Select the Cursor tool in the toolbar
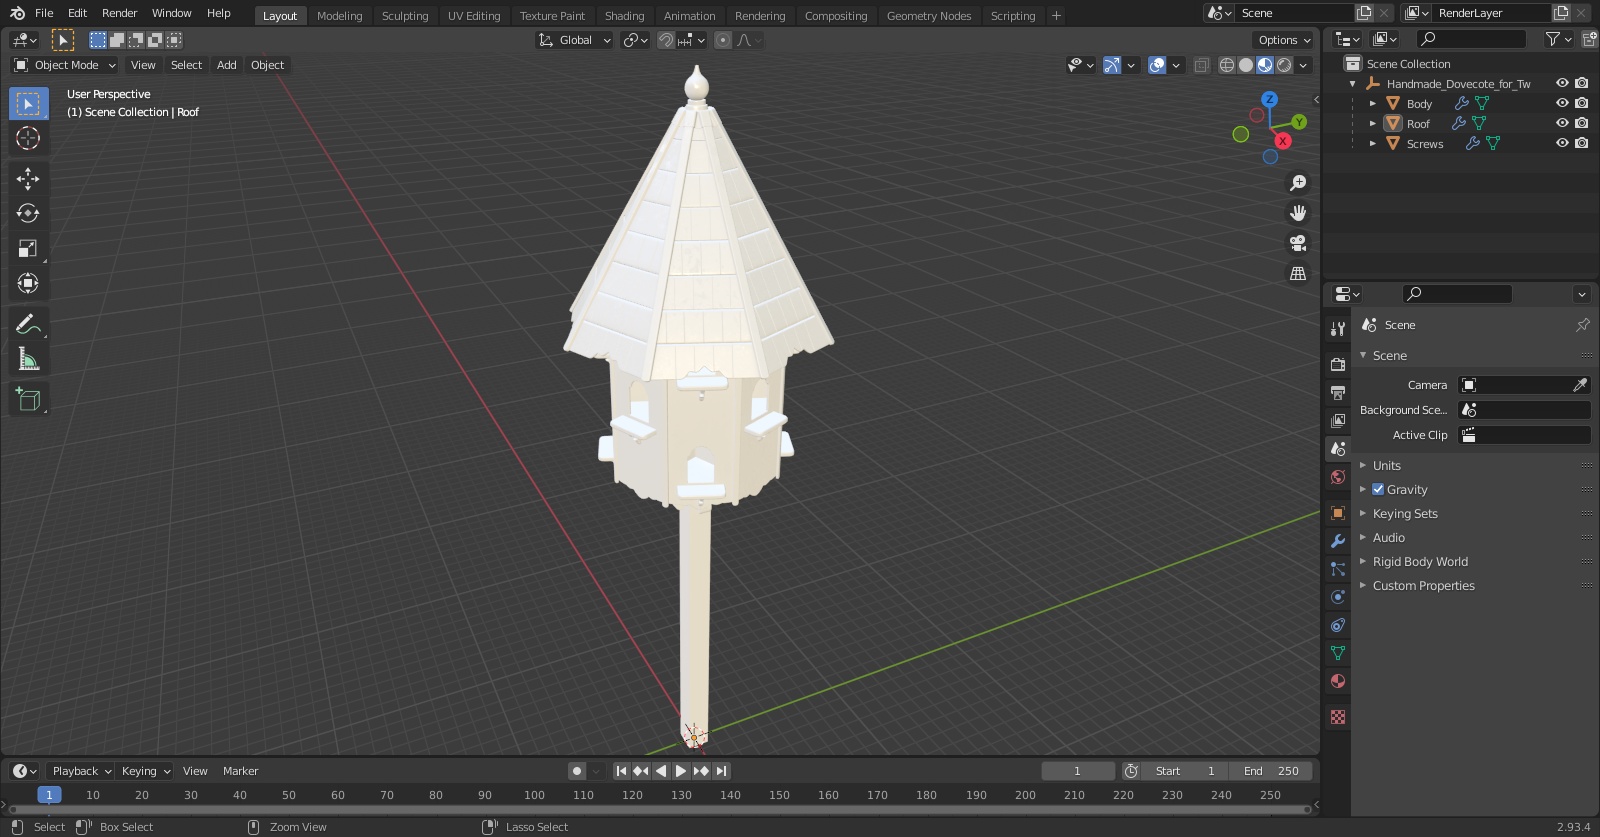1600x837 pixels. click(28, 138)
